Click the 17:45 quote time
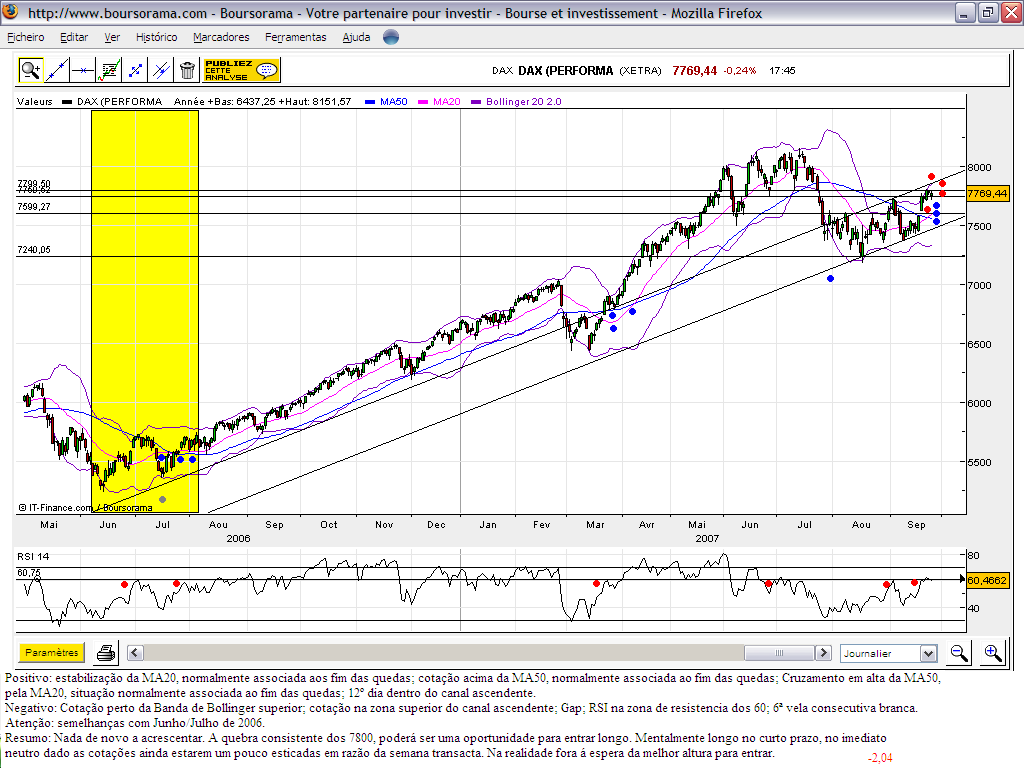 click(782, 71)
